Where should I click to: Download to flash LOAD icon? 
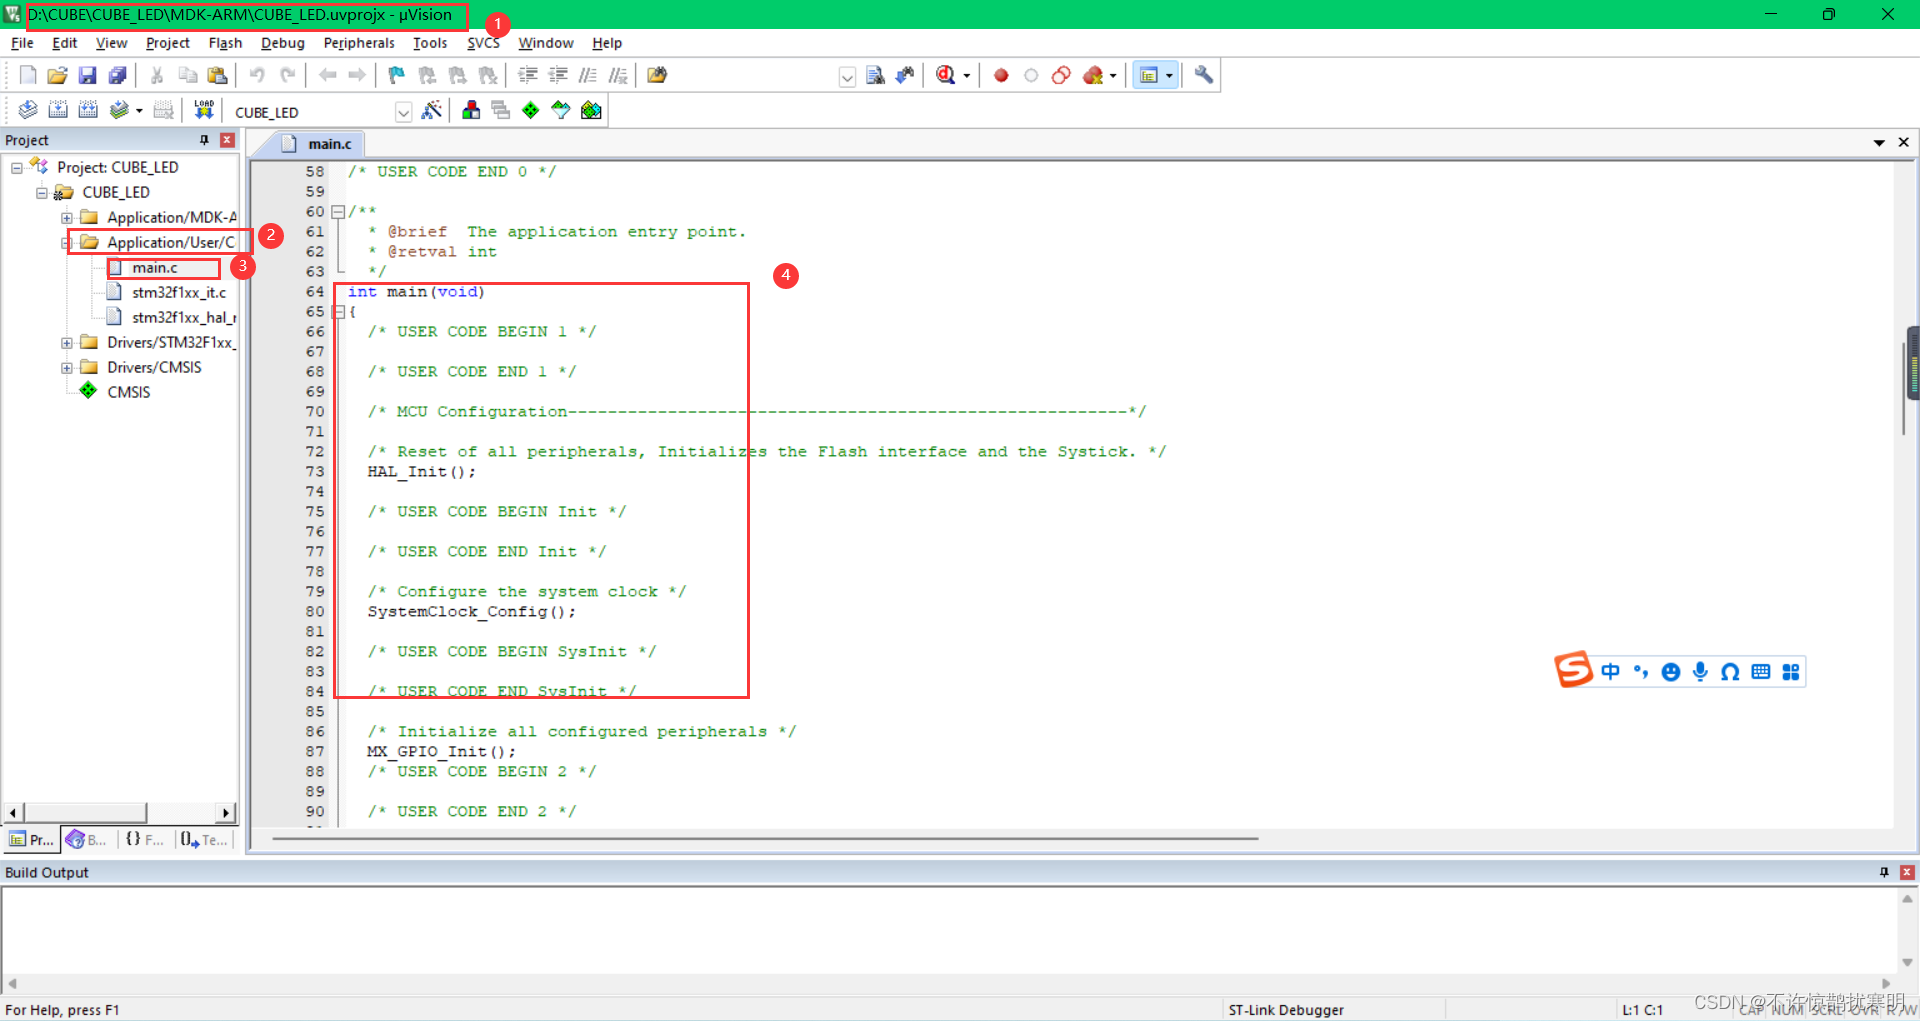(x=204, y=110)
